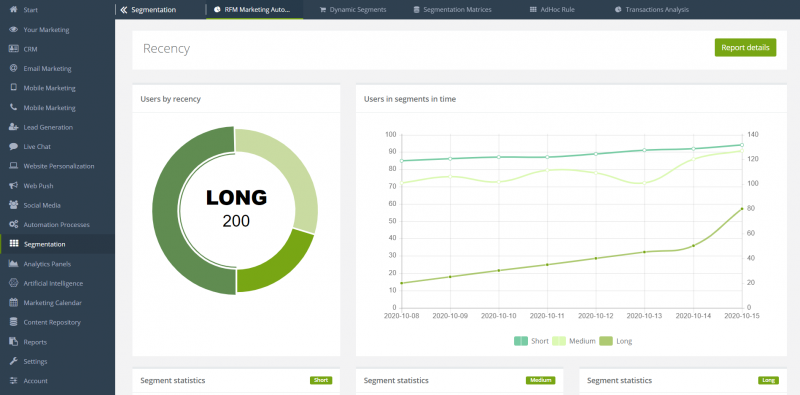Click the Report details button
800x395 pixels.
[745, 47]
